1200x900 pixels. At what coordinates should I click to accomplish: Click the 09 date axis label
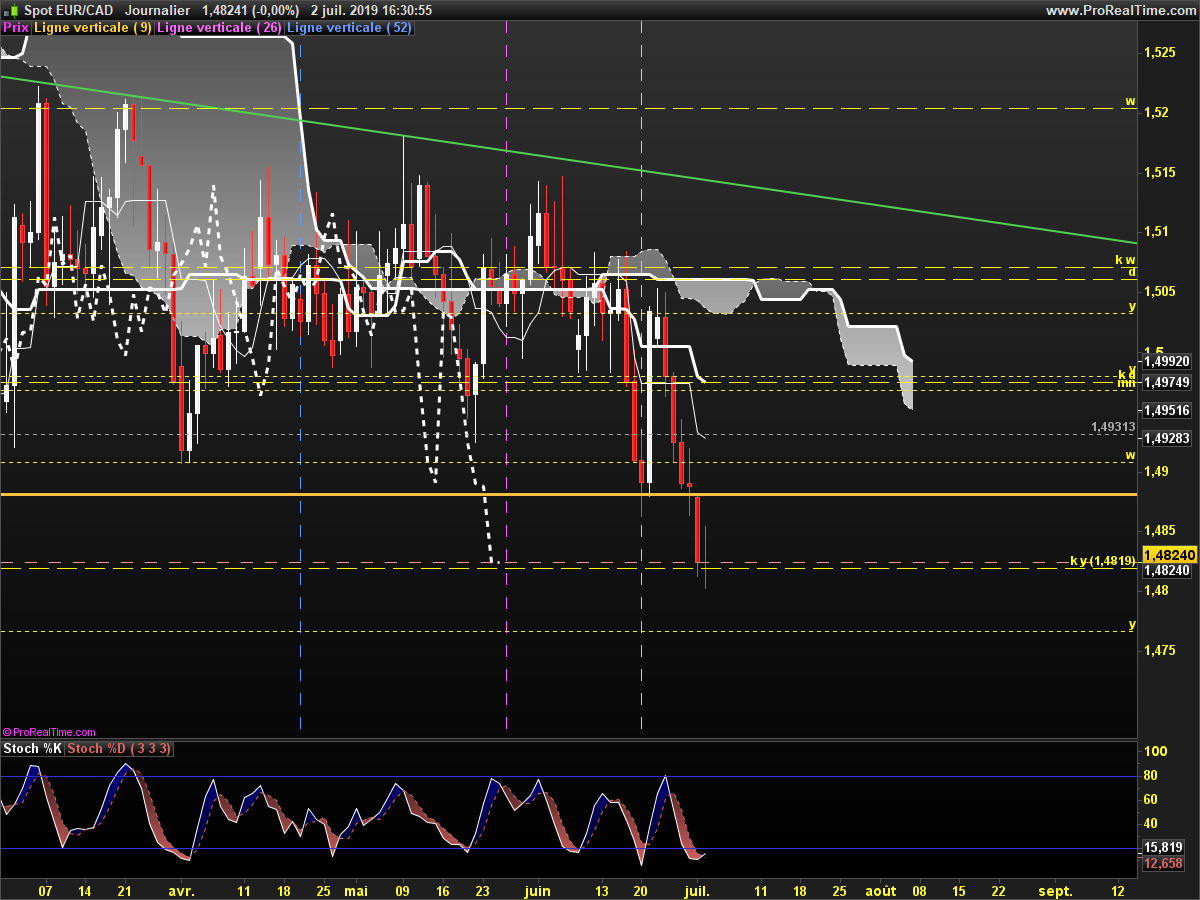pos(403,890)
